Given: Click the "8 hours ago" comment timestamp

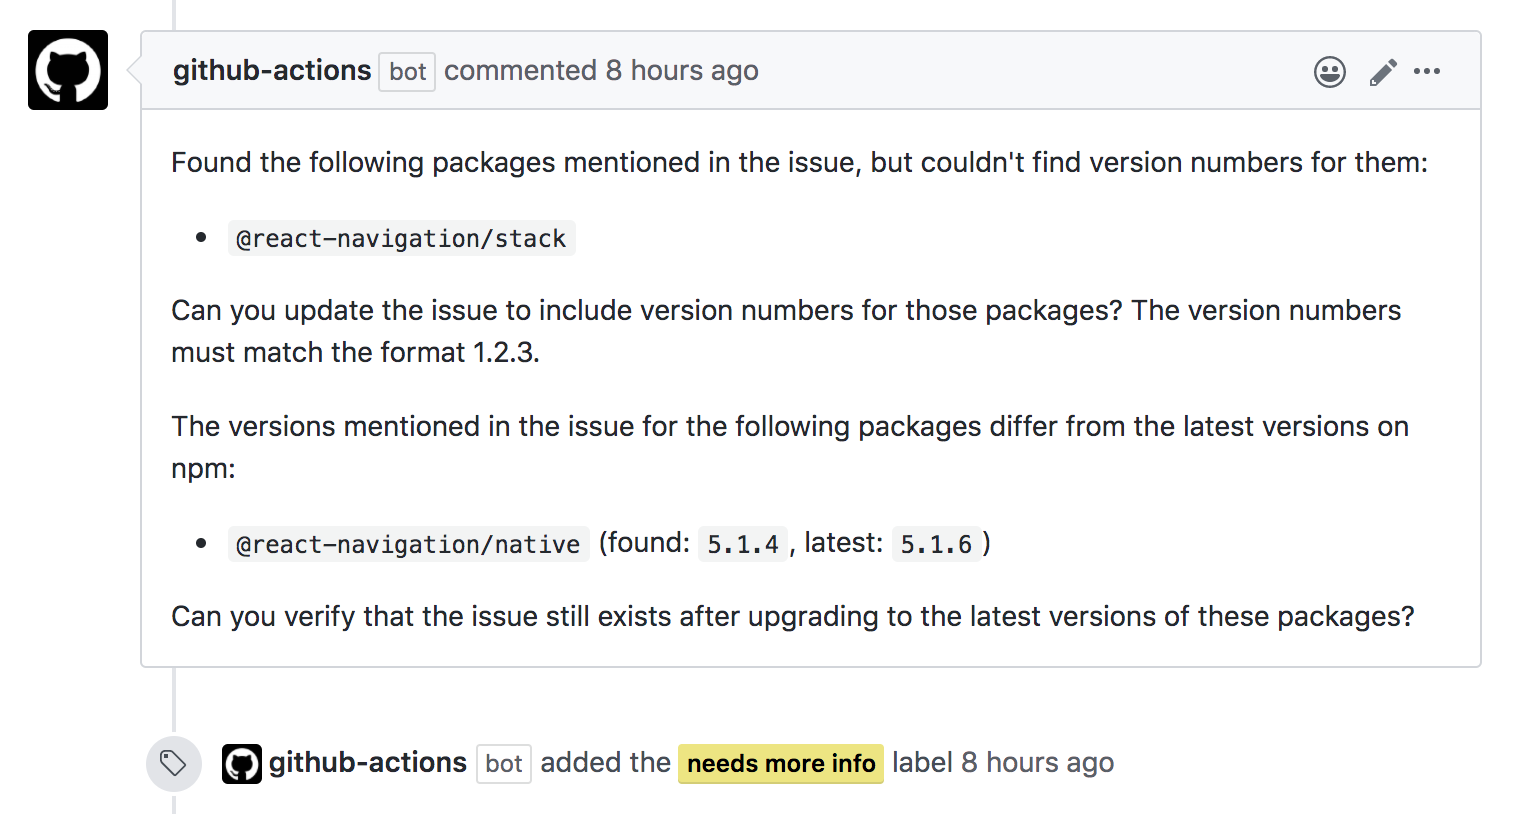Looking at the screenshot, I should pyautogui.click(x=682, y=71).
